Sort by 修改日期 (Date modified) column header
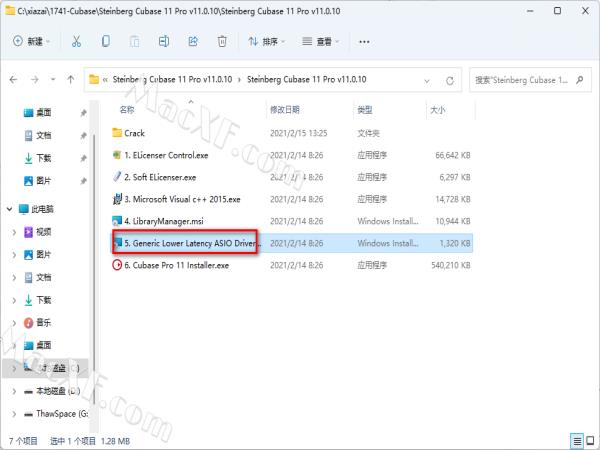 [x=285, y=110]
